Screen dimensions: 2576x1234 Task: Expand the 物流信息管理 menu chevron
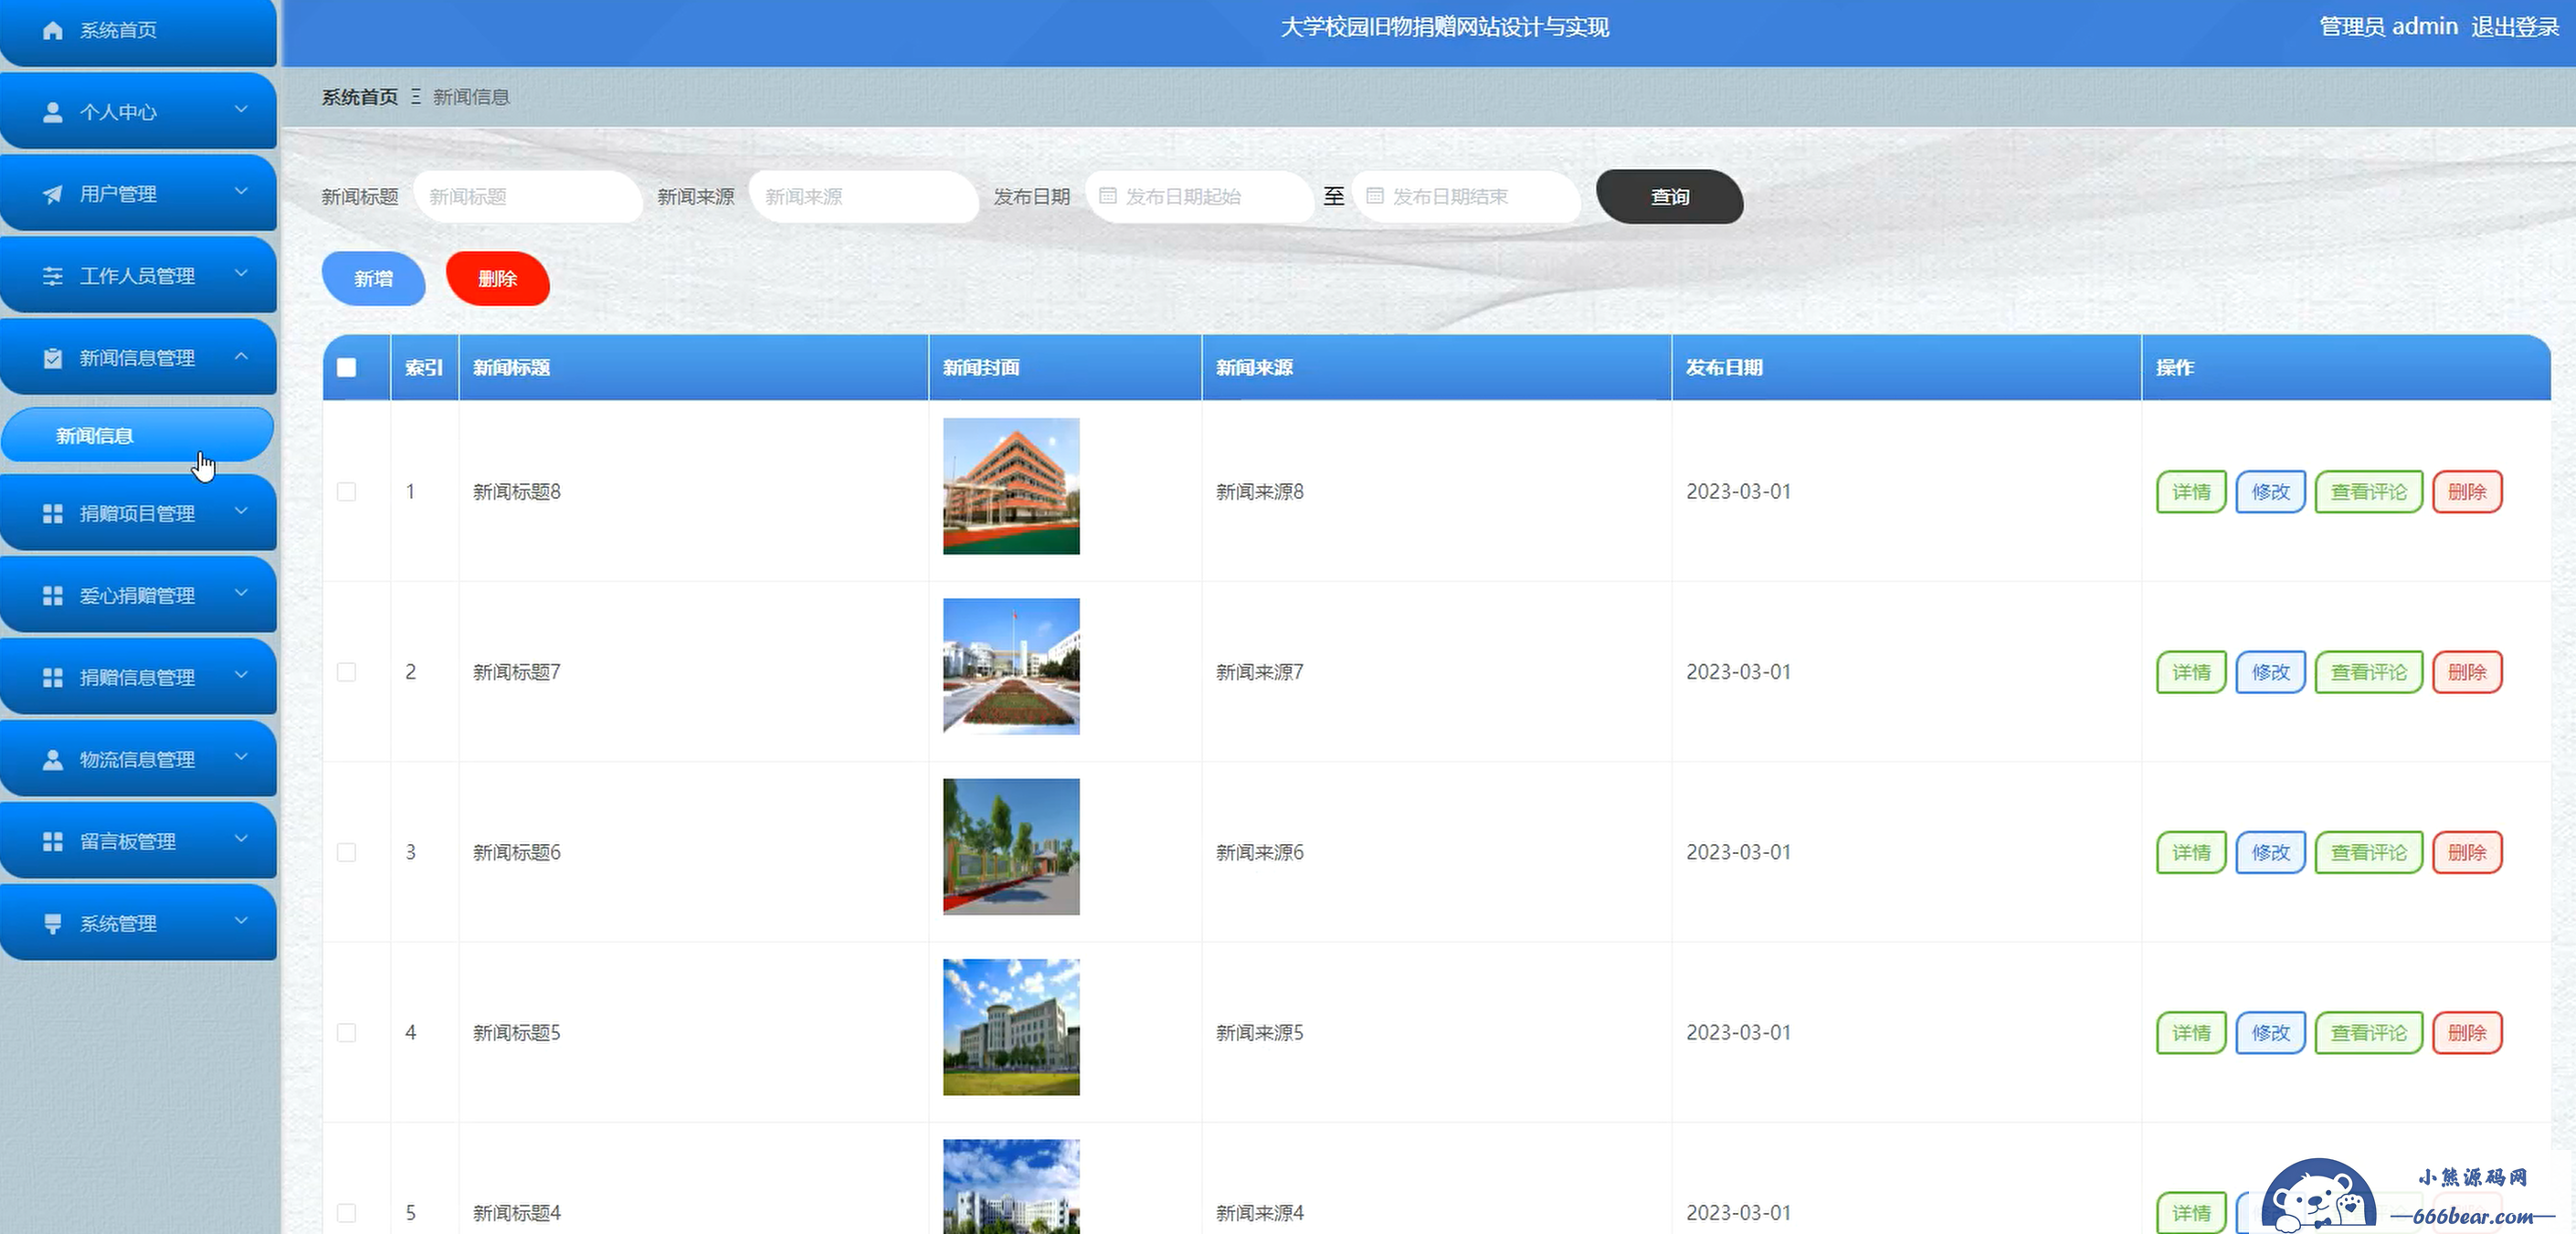tap(241, 757)
